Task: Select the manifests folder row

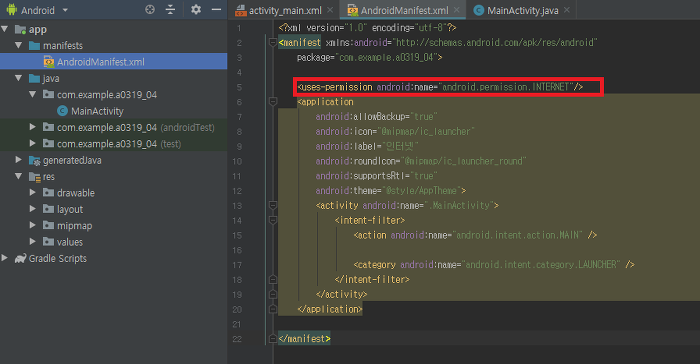Action: [x=113, y=46]
